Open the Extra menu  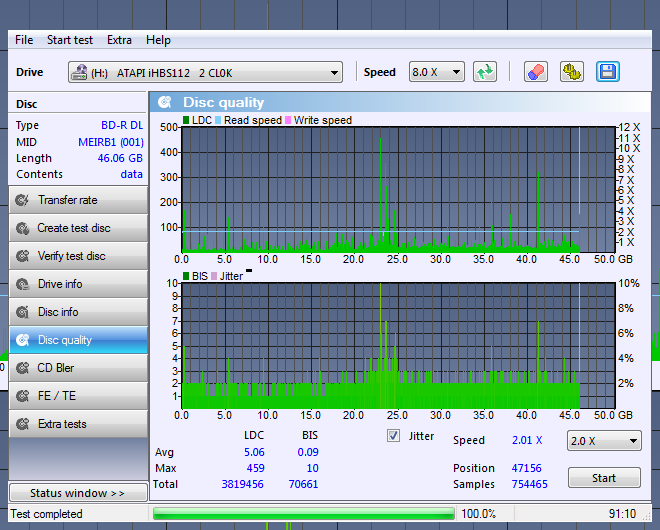[x=119, y=40]
